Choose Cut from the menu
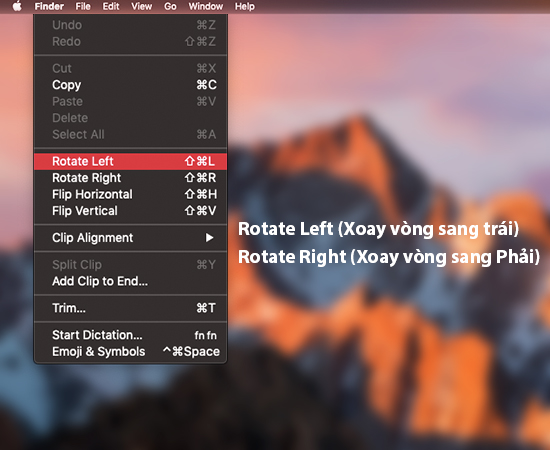 tap(130, 68)
